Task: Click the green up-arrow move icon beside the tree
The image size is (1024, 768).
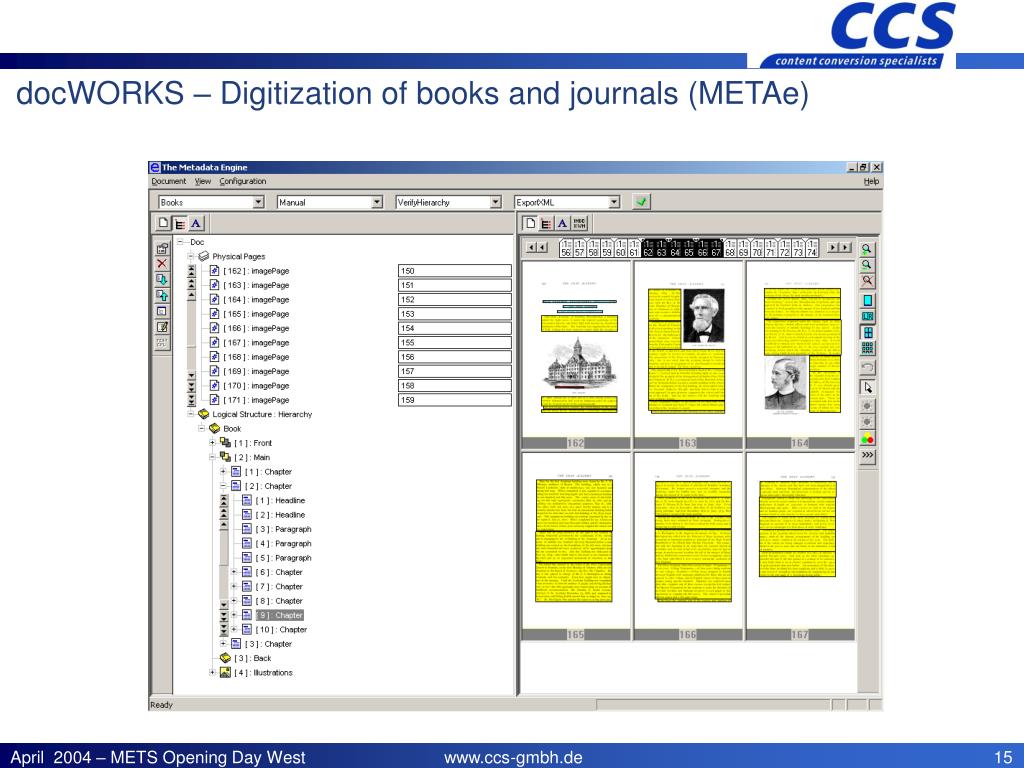Action: (162, 295)
